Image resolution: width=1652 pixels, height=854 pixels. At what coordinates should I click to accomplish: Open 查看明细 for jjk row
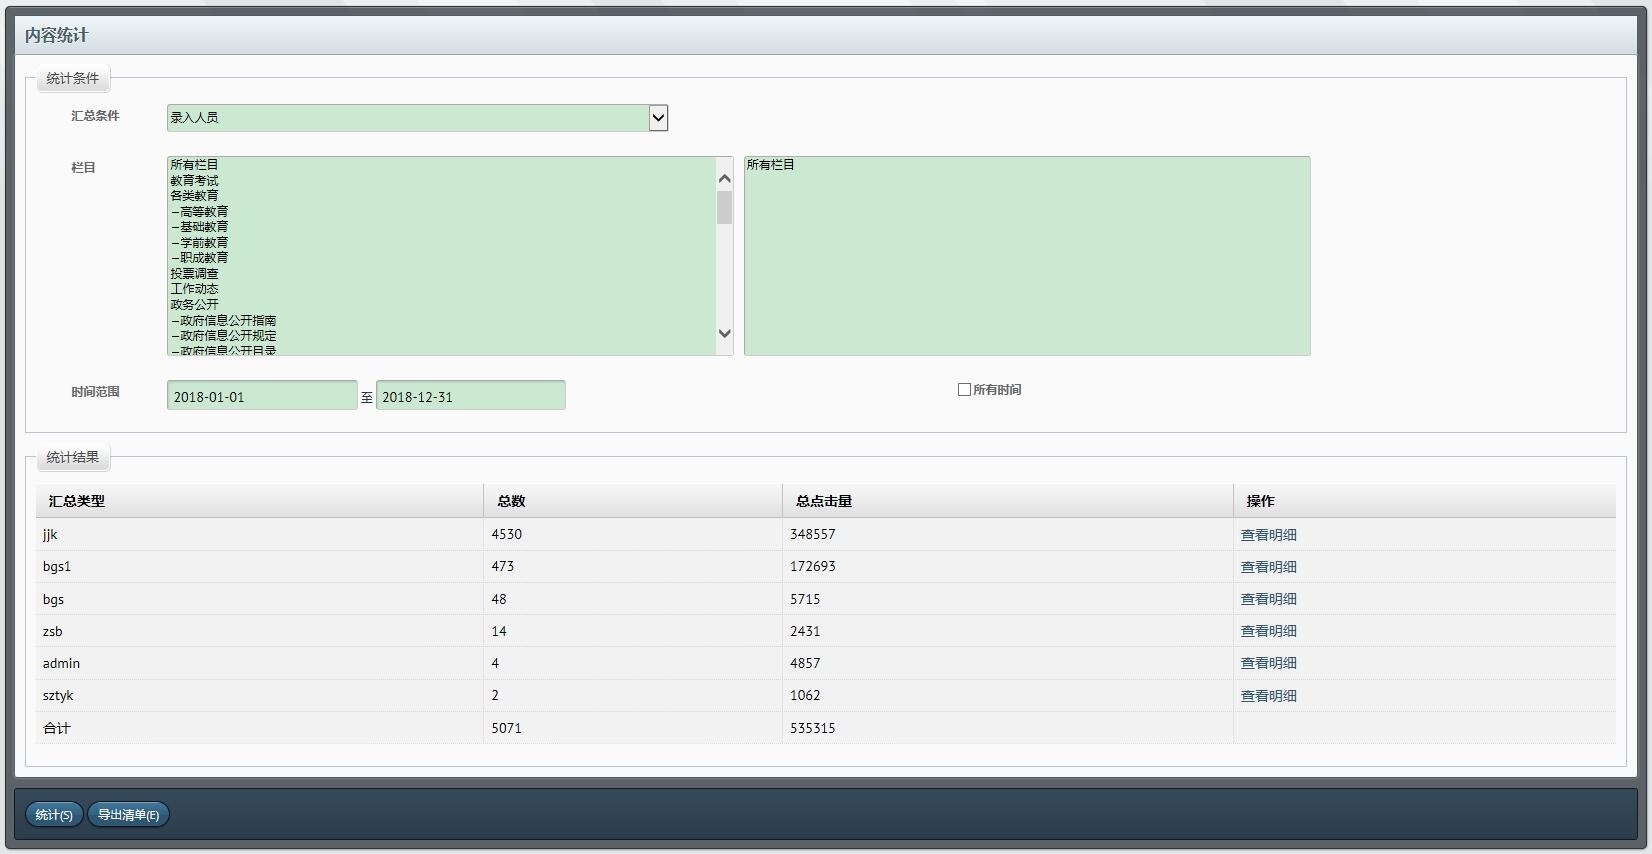click(1268, 535)
